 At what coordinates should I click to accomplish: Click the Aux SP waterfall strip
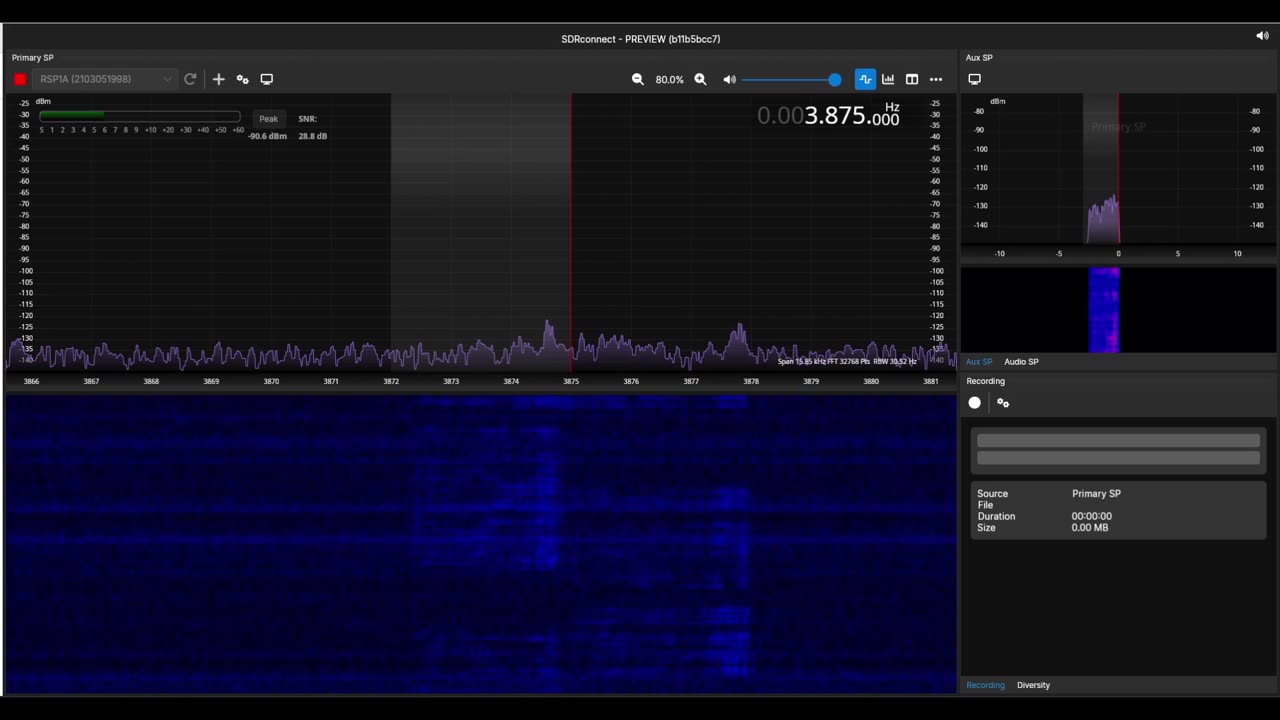[1104, 310]
